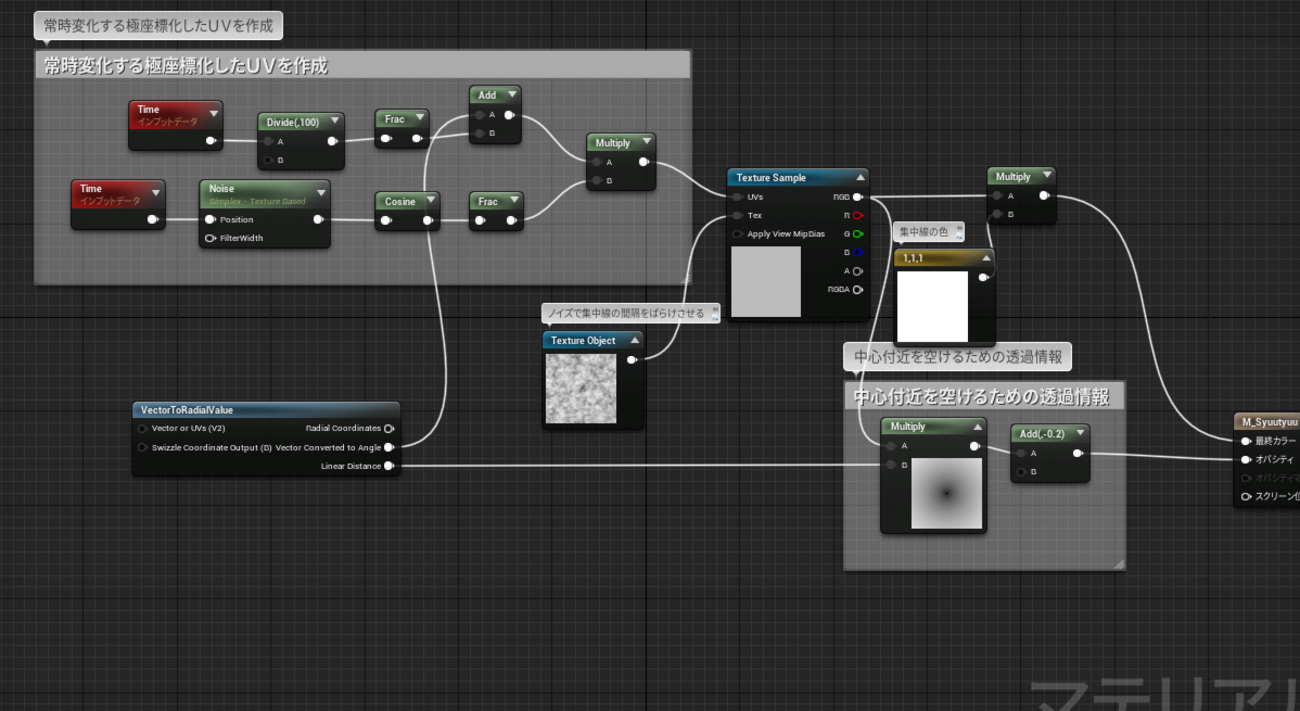Screen dimensions: 1300x711
Task: Click the Linear Distance output pin
Action: pyautogui.click(x=389, y=466)
